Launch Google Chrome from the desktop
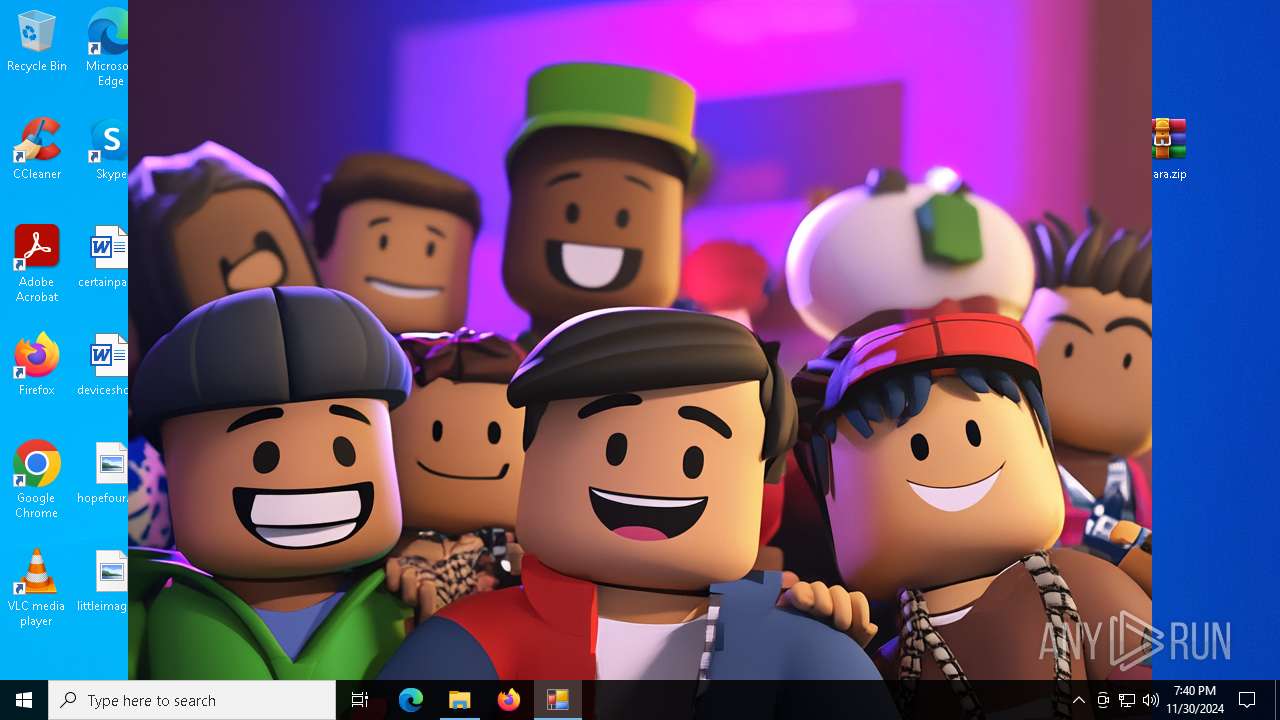1280x720 pixels. coord(37,480)
